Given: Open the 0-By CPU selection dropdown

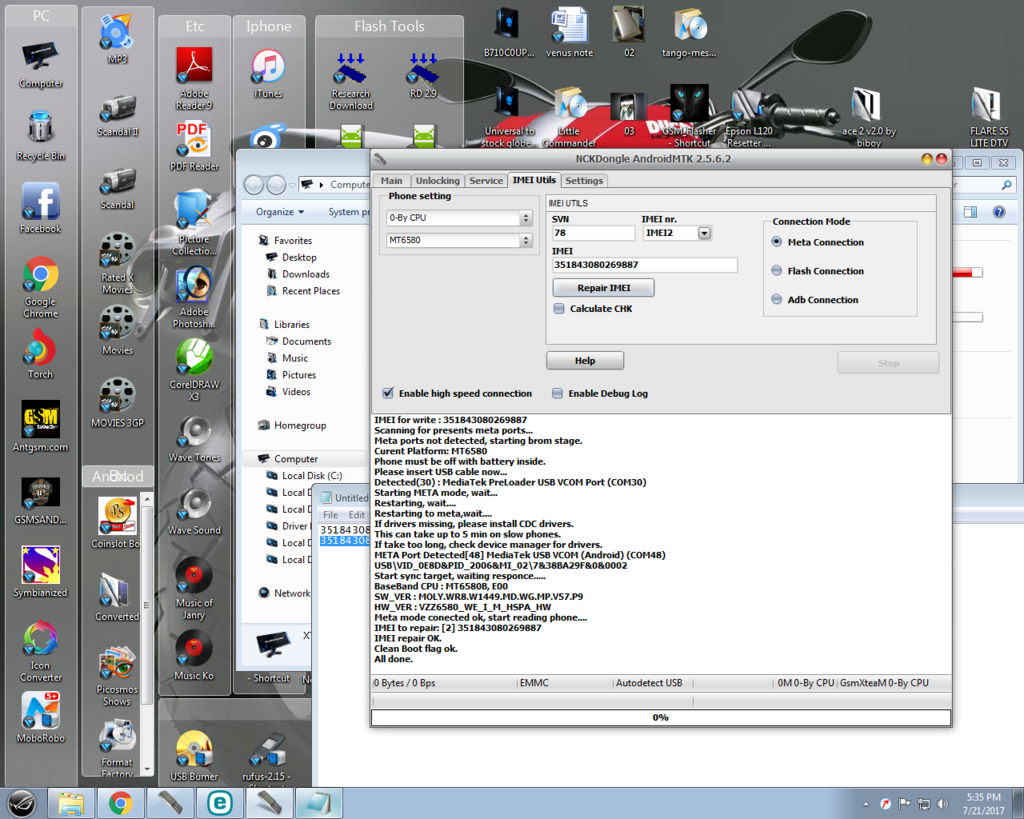Looking at the screenshot, I should click(526, 218).
